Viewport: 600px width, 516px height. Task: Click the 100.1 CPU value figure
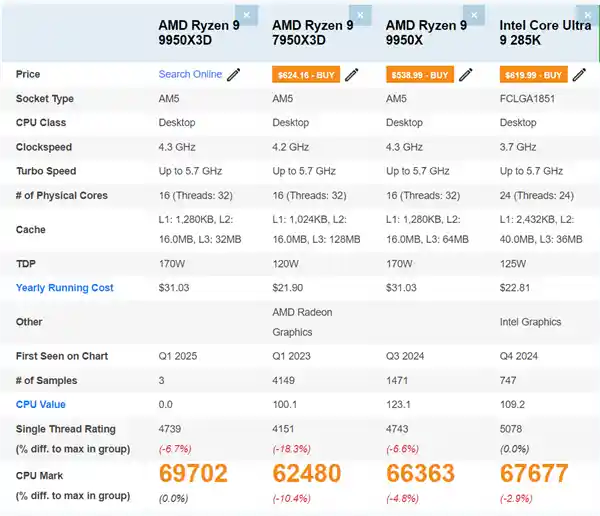[x=284, y=405]
